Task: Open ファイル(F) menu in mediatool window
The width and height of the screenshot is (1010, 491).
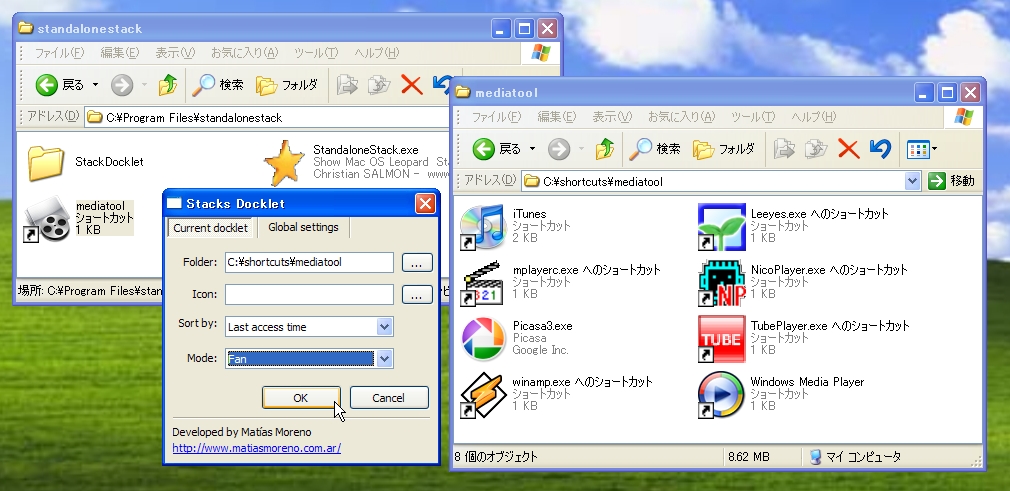Action: point(496,117)
